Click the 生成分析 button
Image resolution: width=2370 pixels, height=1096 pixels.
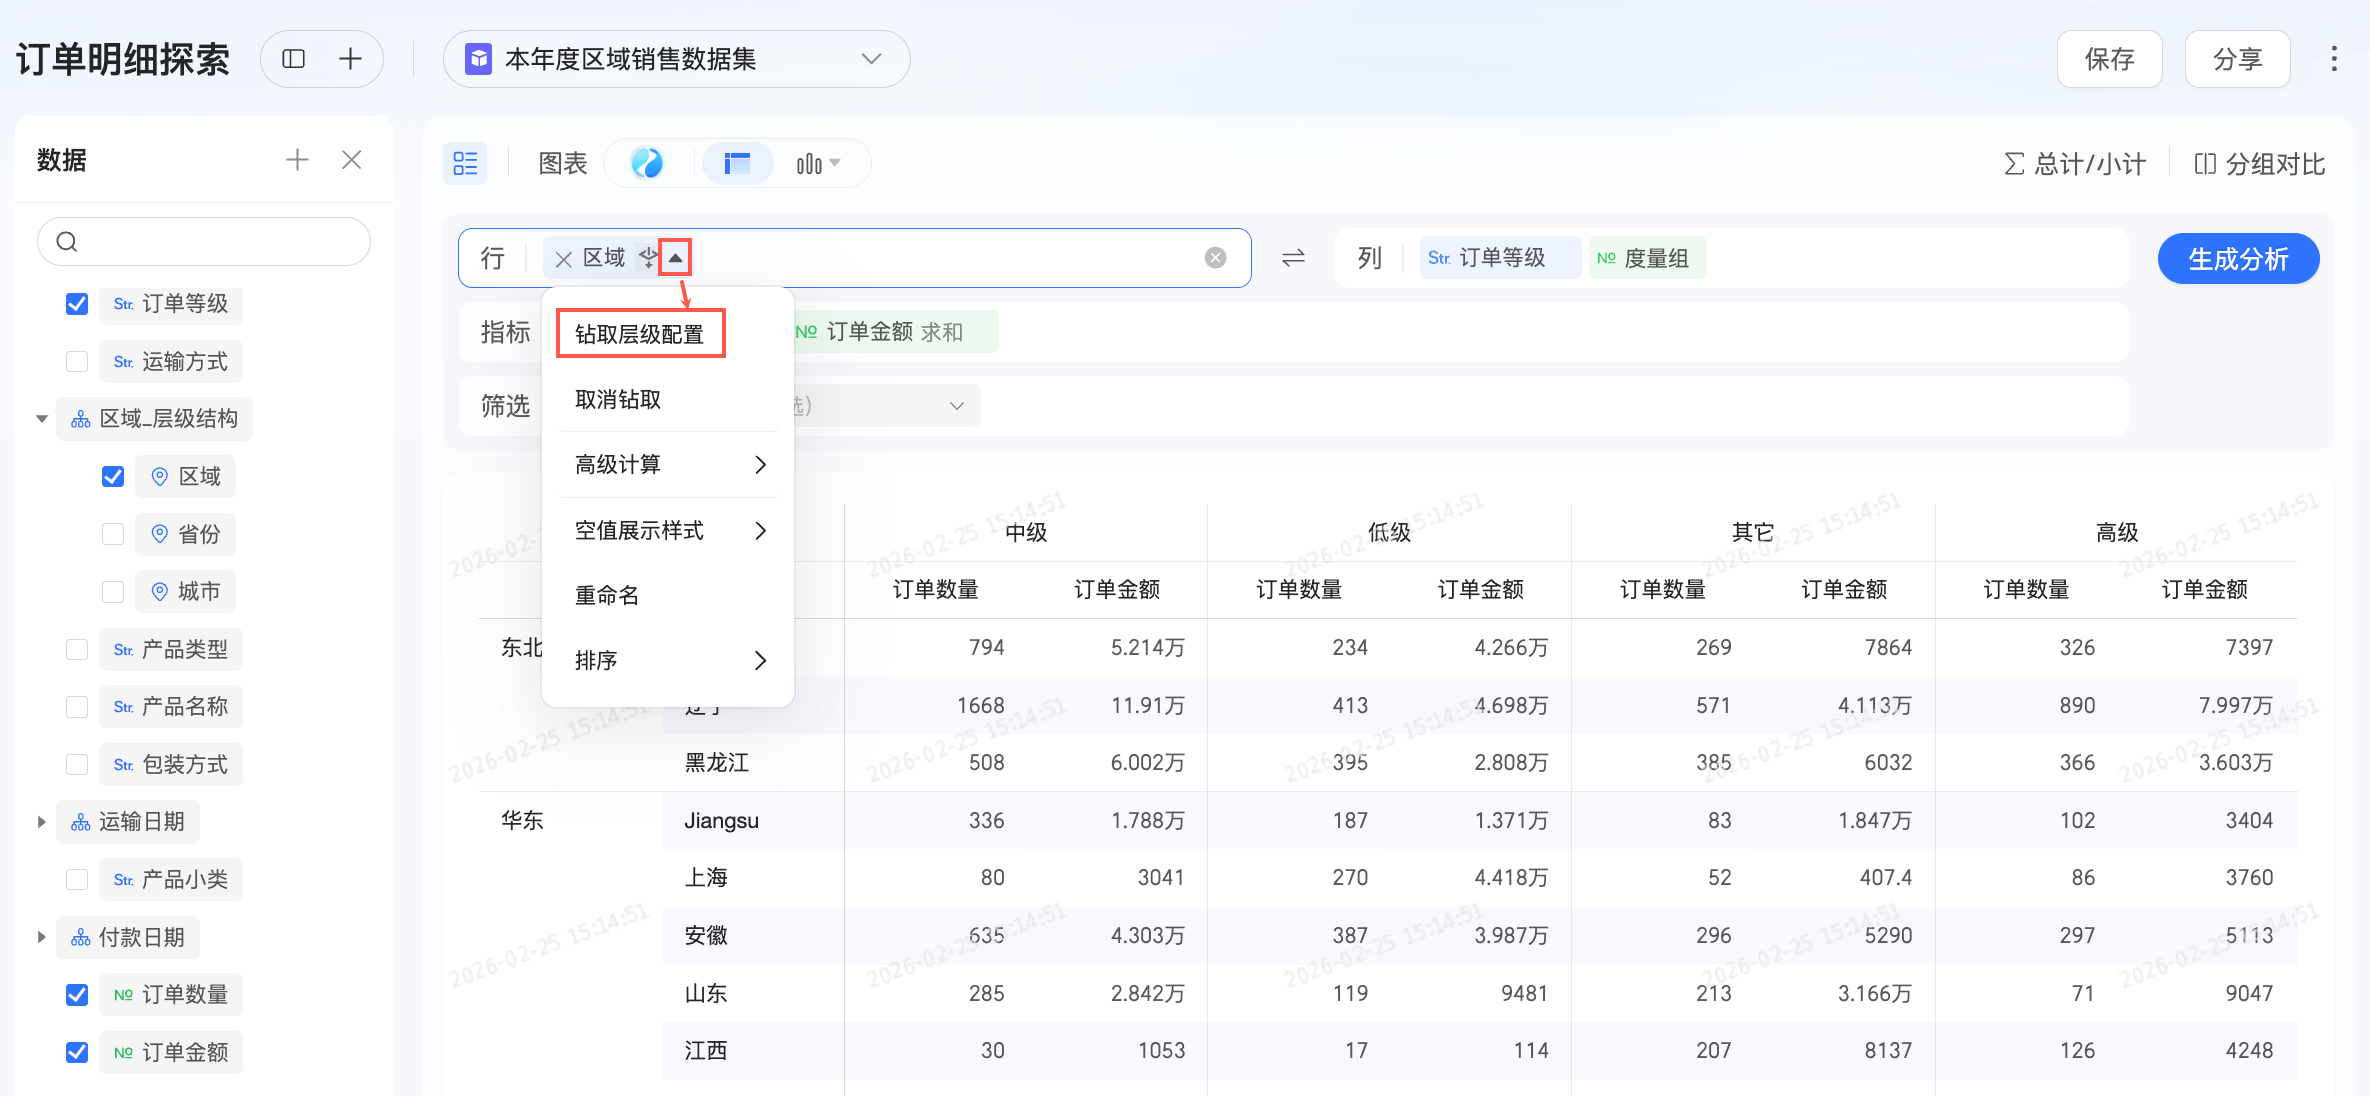2237,259
